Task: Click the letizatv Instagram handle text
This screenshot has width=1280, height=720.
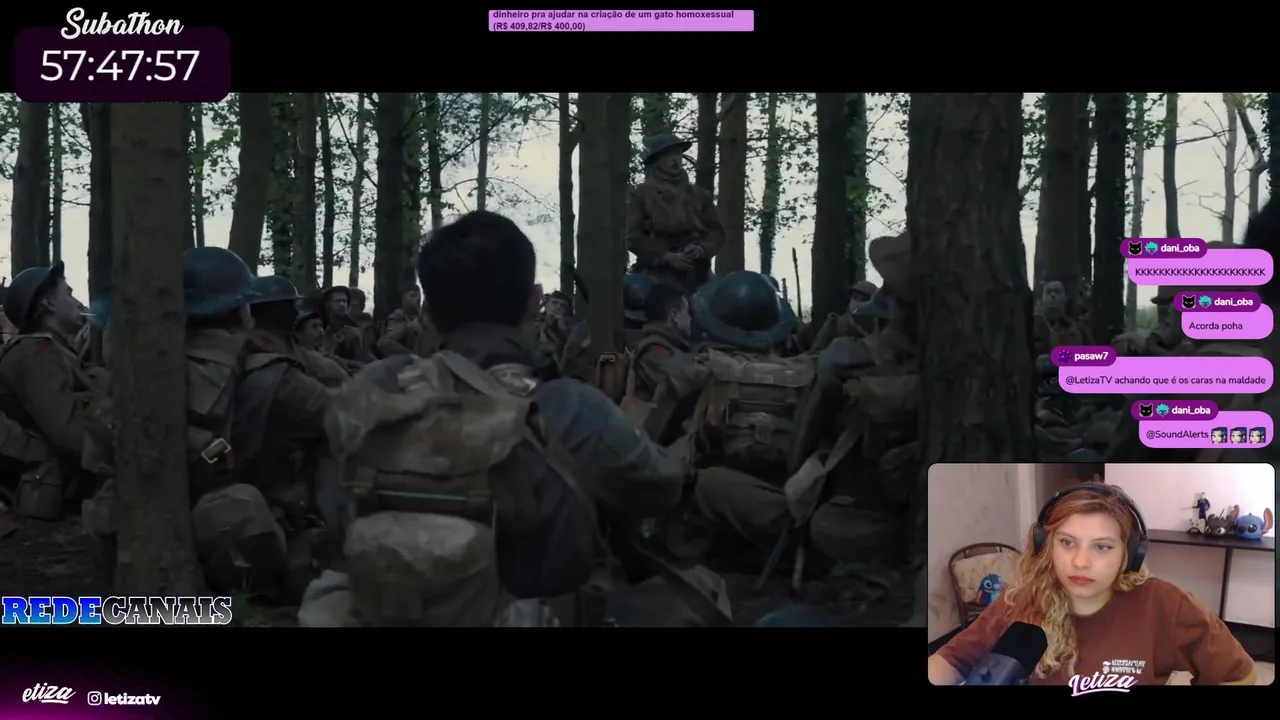Action: 132,699
